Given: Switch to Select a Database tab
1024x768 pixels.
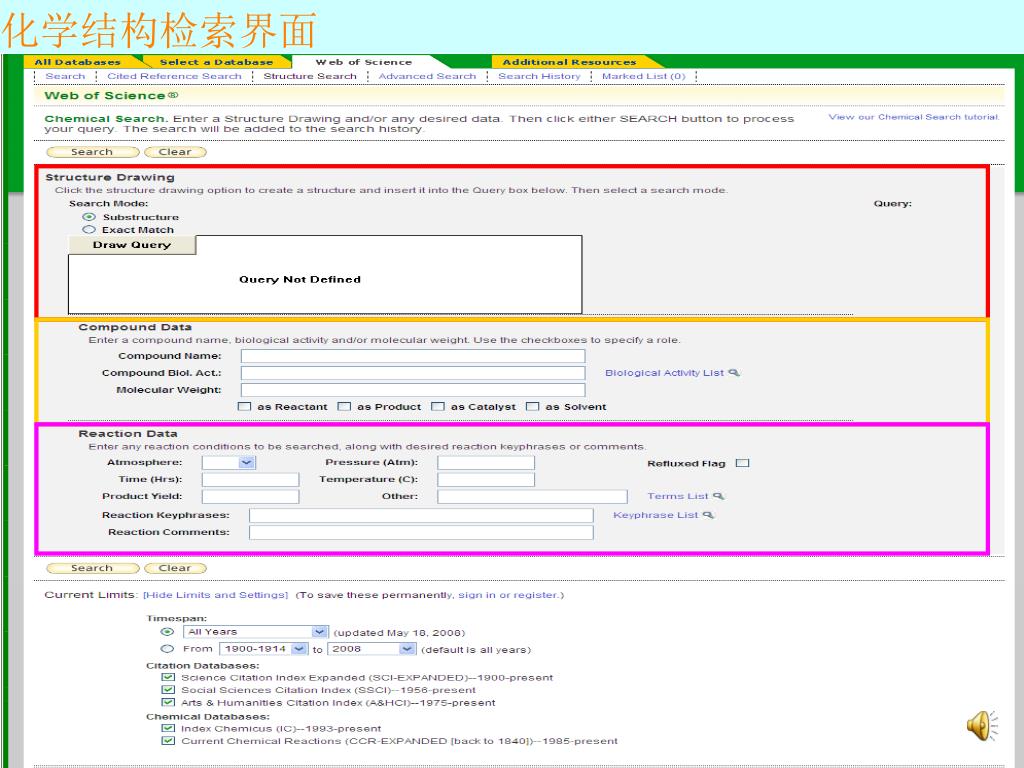Looking at the screenshot, I should point(216,62).
